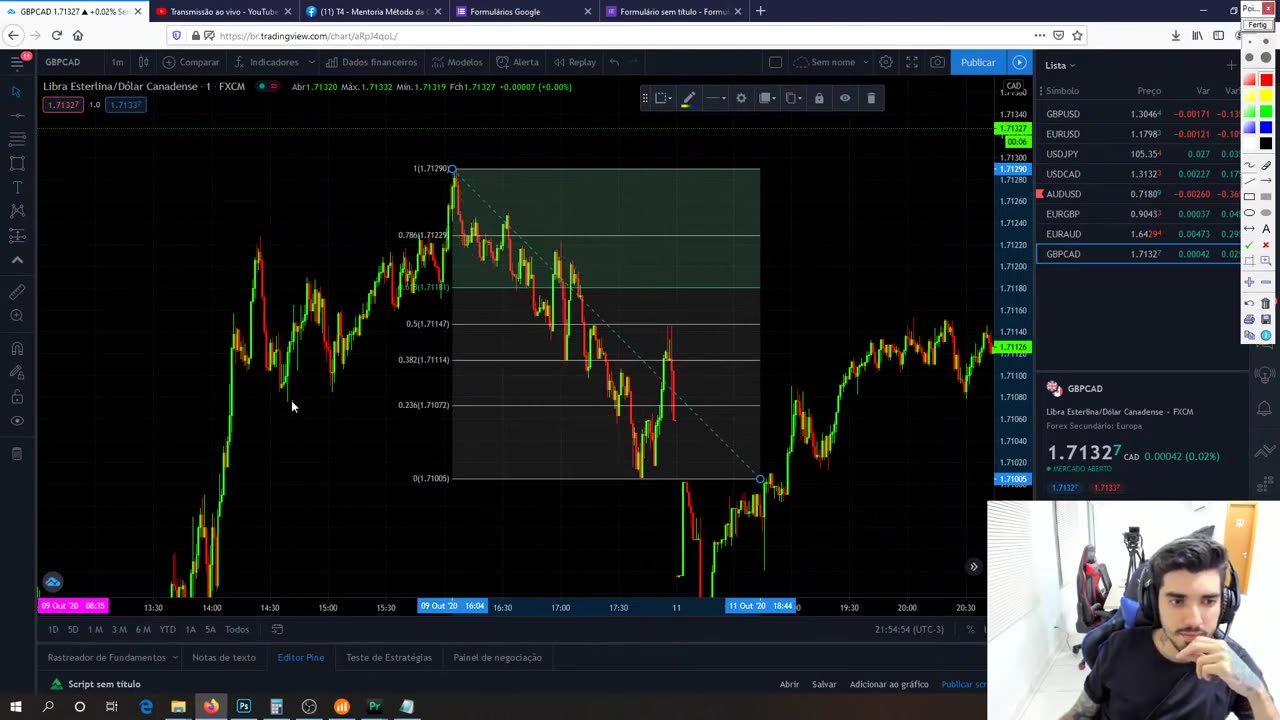
Task: Select the YTD range button
Action: 167,629
